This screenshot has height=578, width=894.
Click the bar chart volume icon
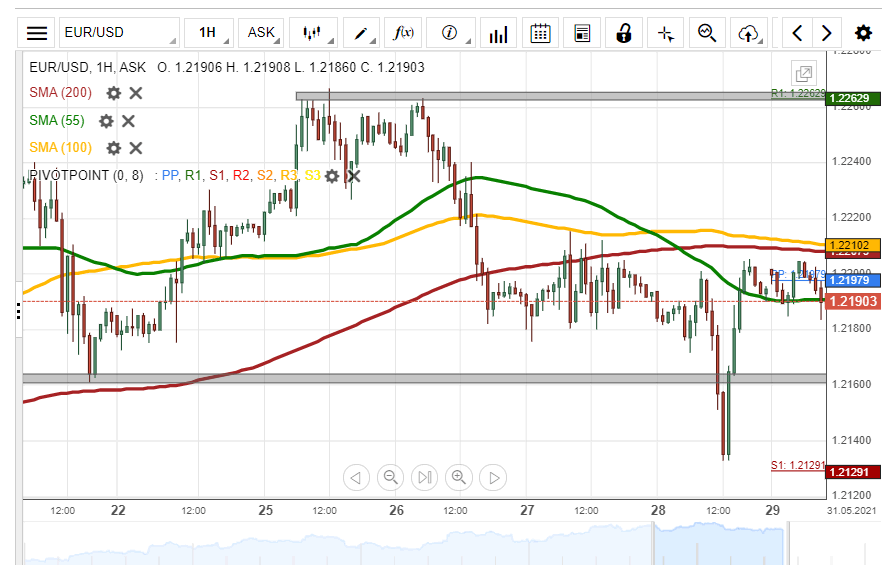tap(497, 33)
